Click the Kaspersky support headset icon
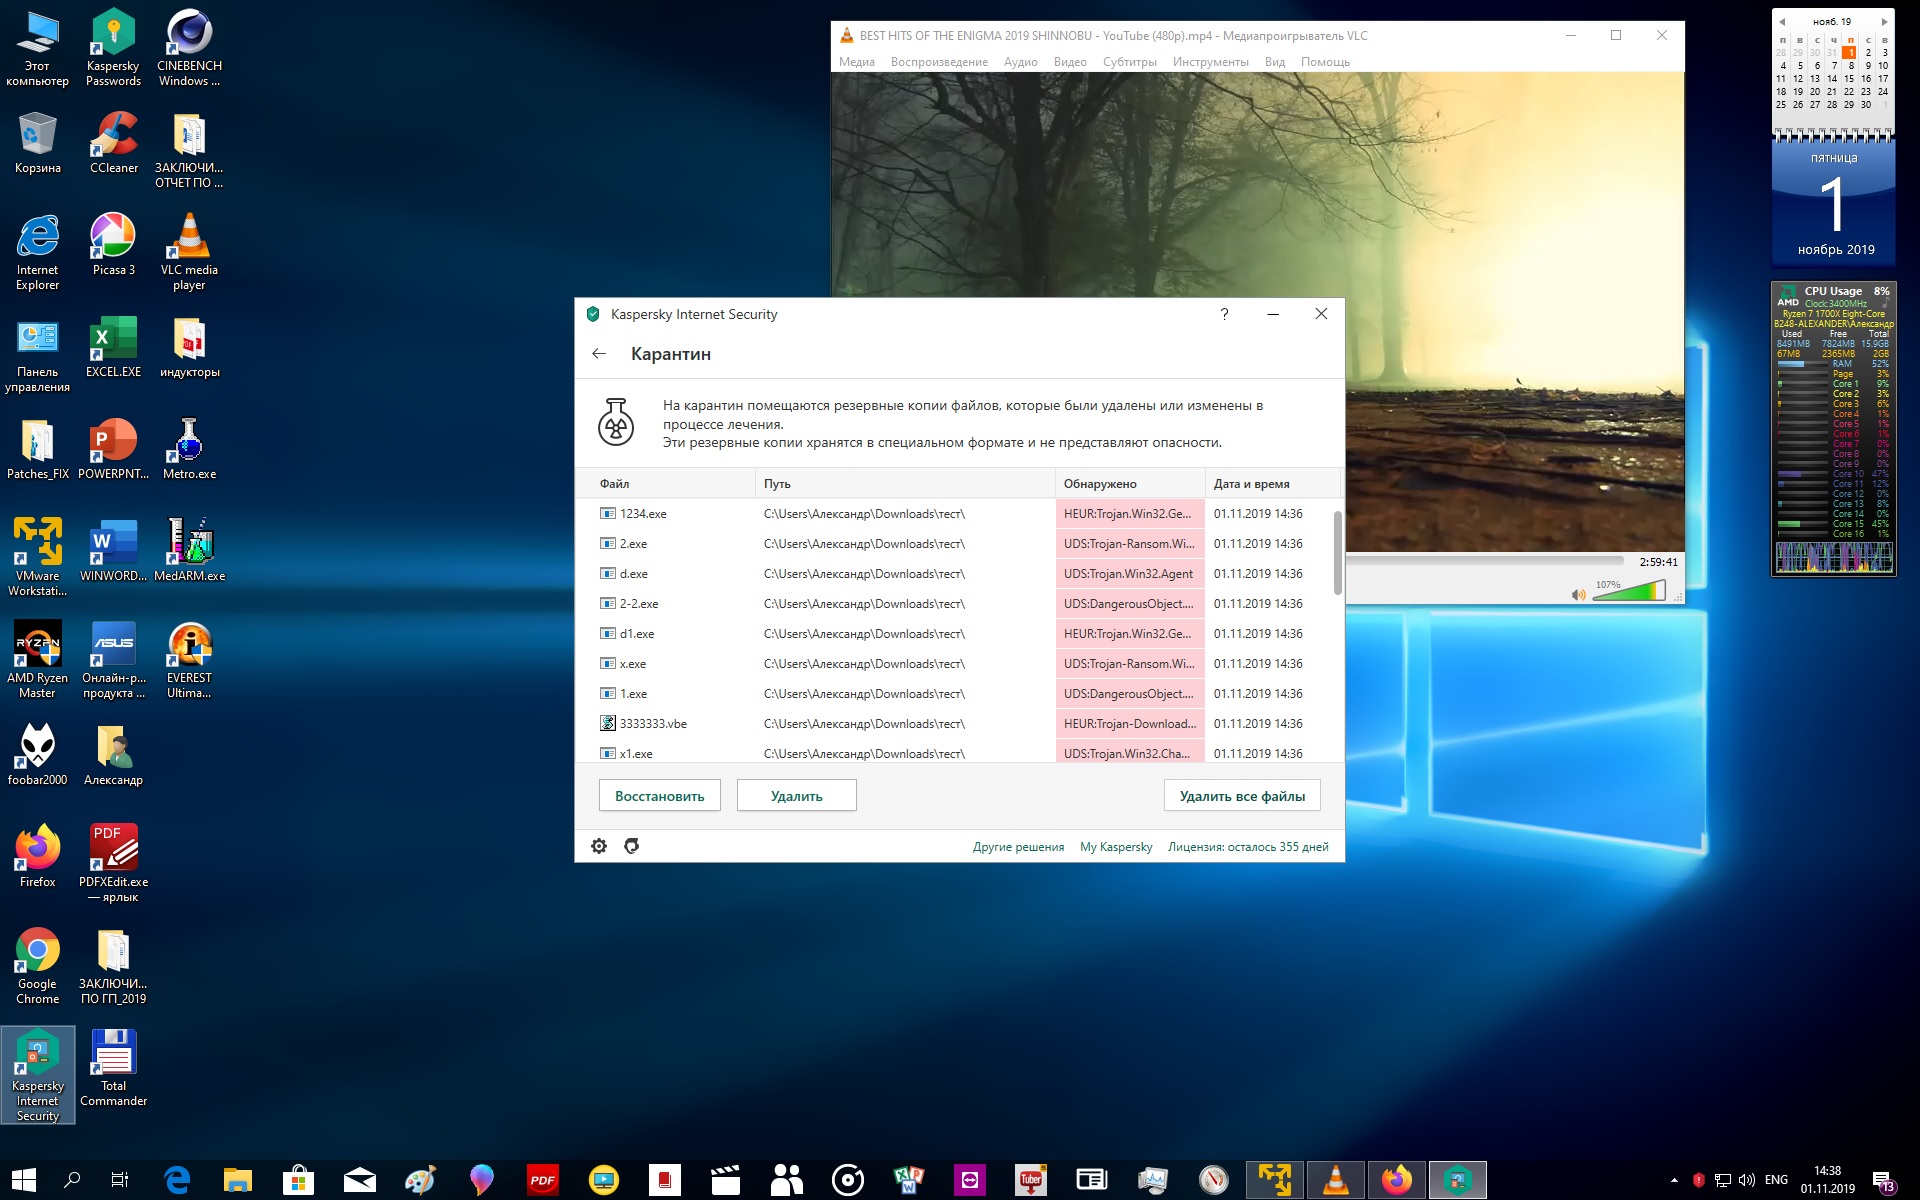This screenshot has height=1200, width=1920. 631,846
